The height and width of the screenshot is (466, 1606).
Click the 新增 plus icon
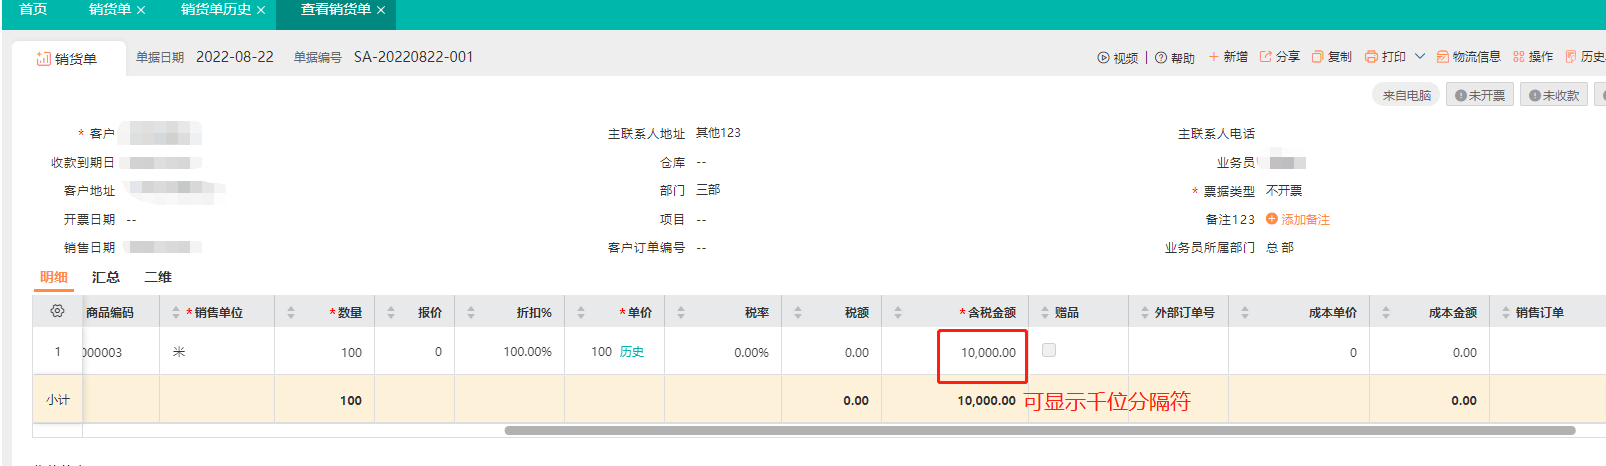[x=1213, y=57]
